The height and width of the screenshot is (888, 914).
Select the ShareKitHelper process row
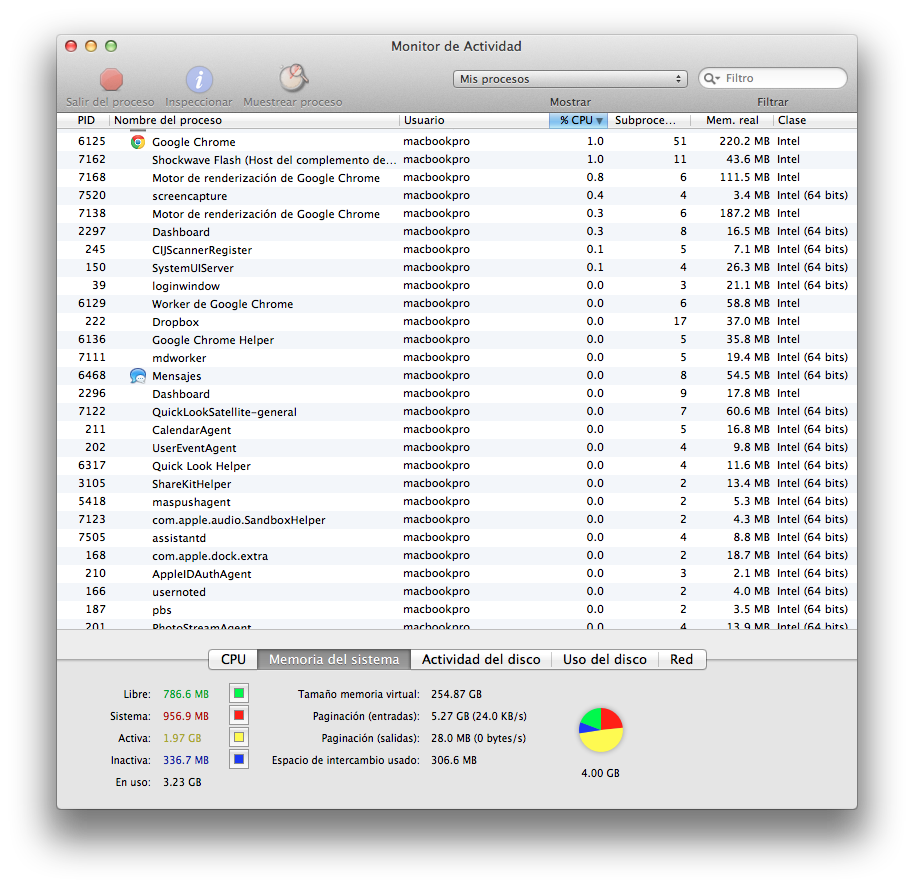click(457, 484)
